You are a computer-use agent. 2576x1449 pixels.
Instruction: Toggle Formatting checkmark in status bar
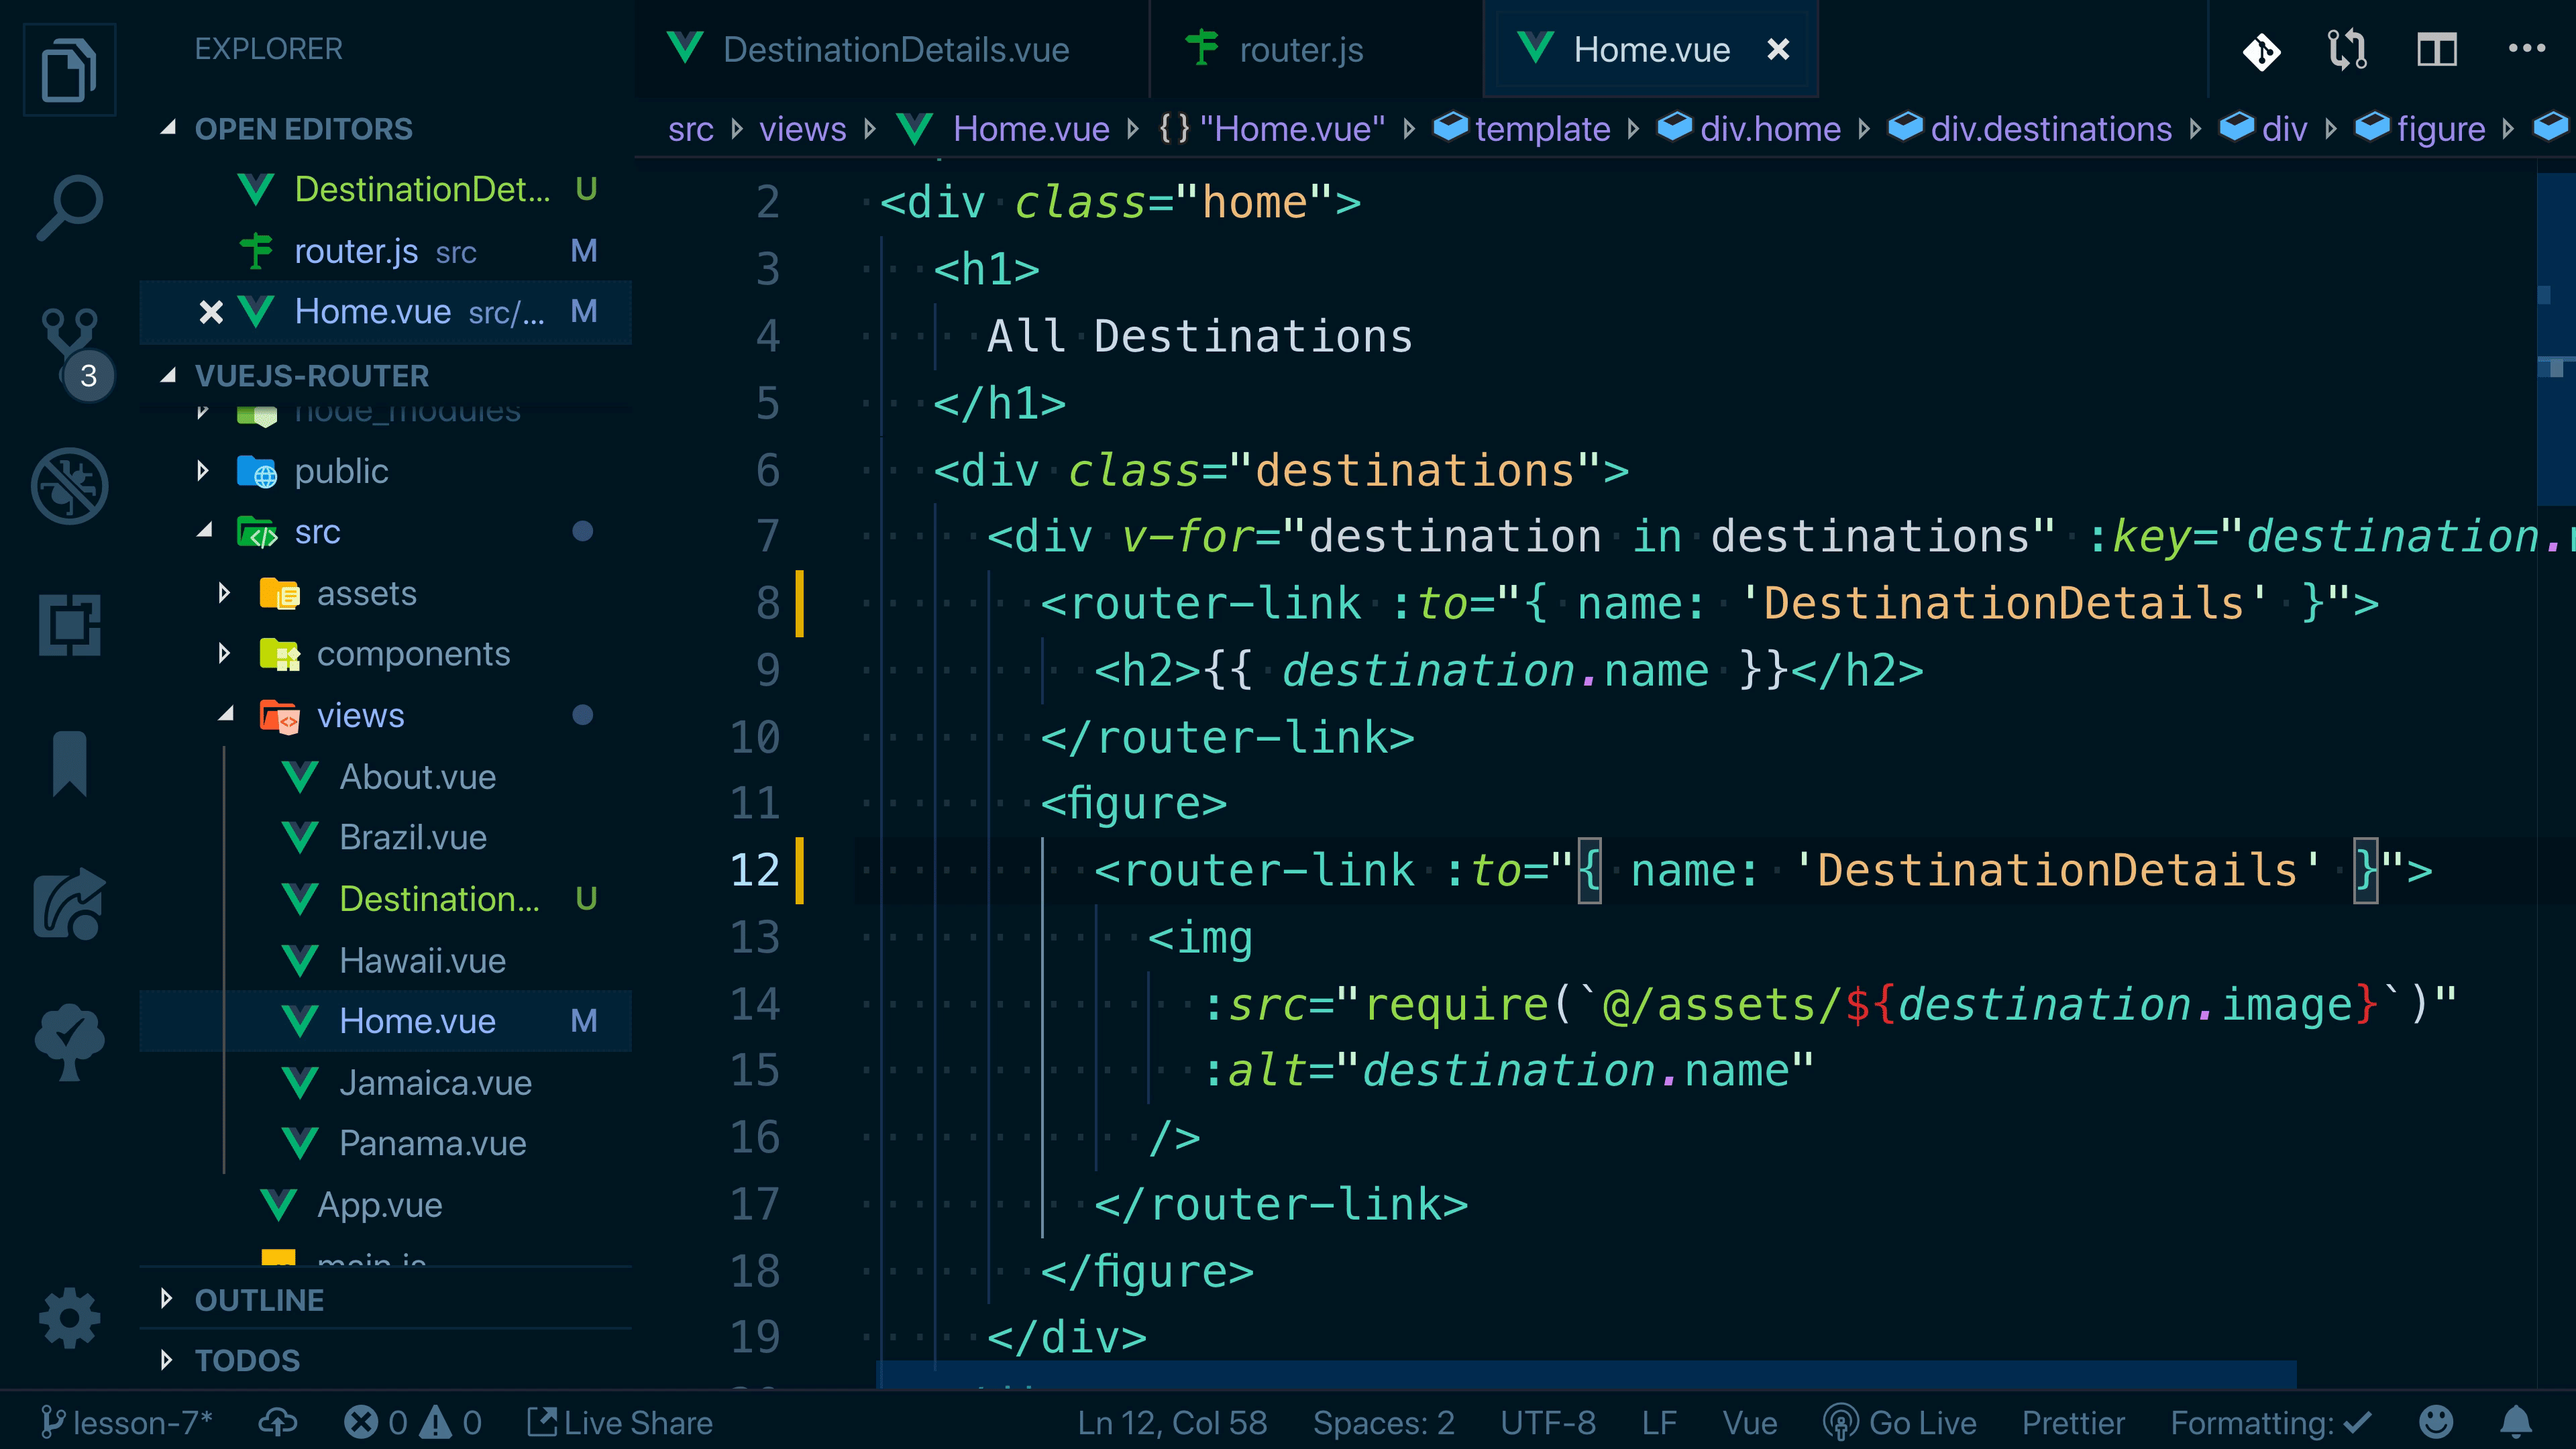[x=2270, y=1422]
